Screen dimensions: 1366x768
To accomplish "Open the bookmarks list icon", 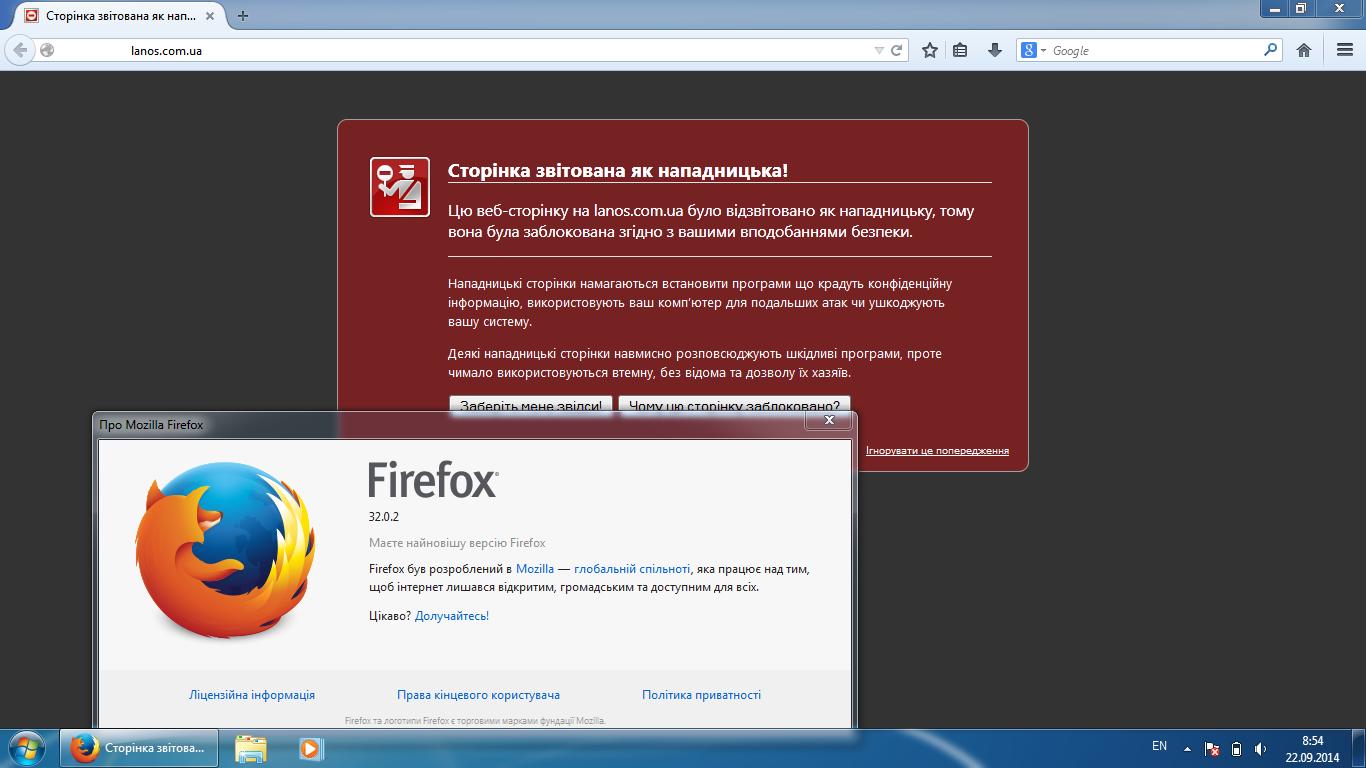I will coord(960,50).
